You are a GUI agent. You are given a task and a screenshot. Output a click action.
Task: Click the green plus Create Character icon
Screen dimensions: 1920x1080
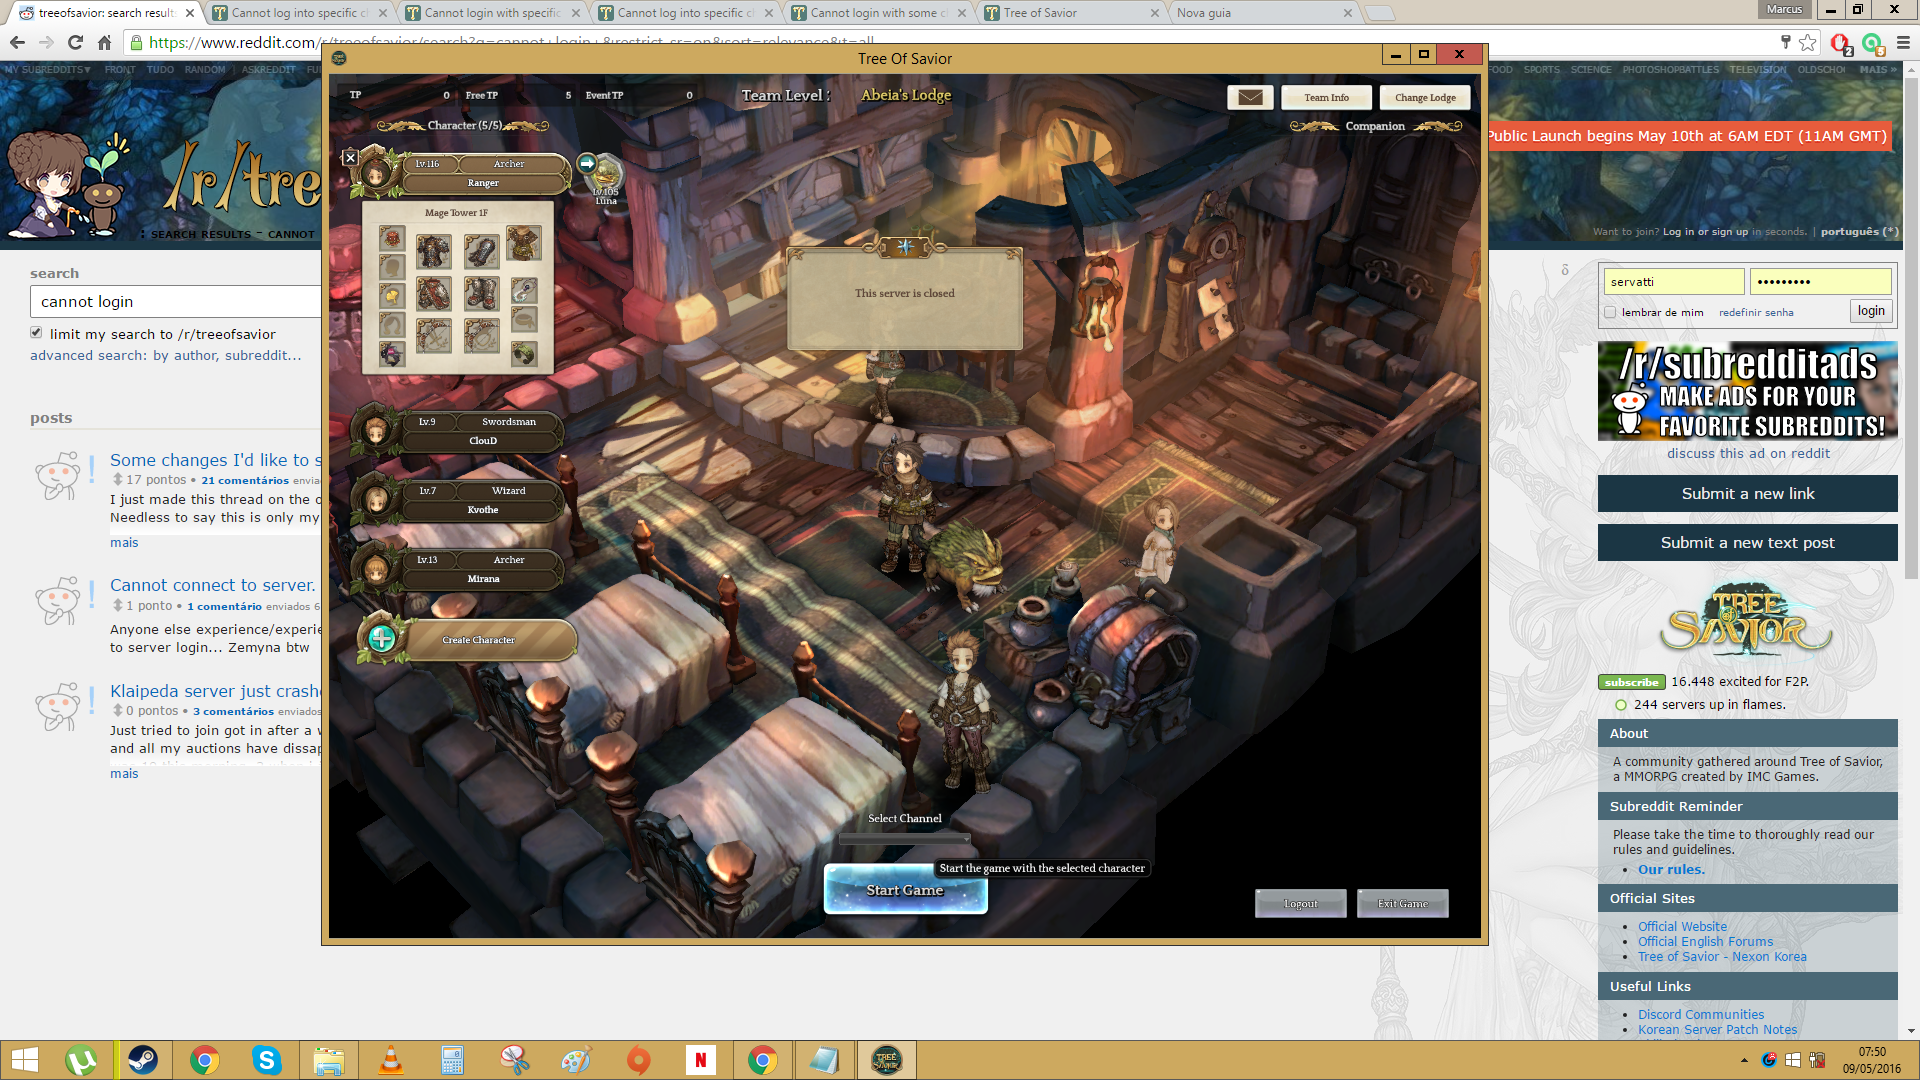click(x=382, y=639)
